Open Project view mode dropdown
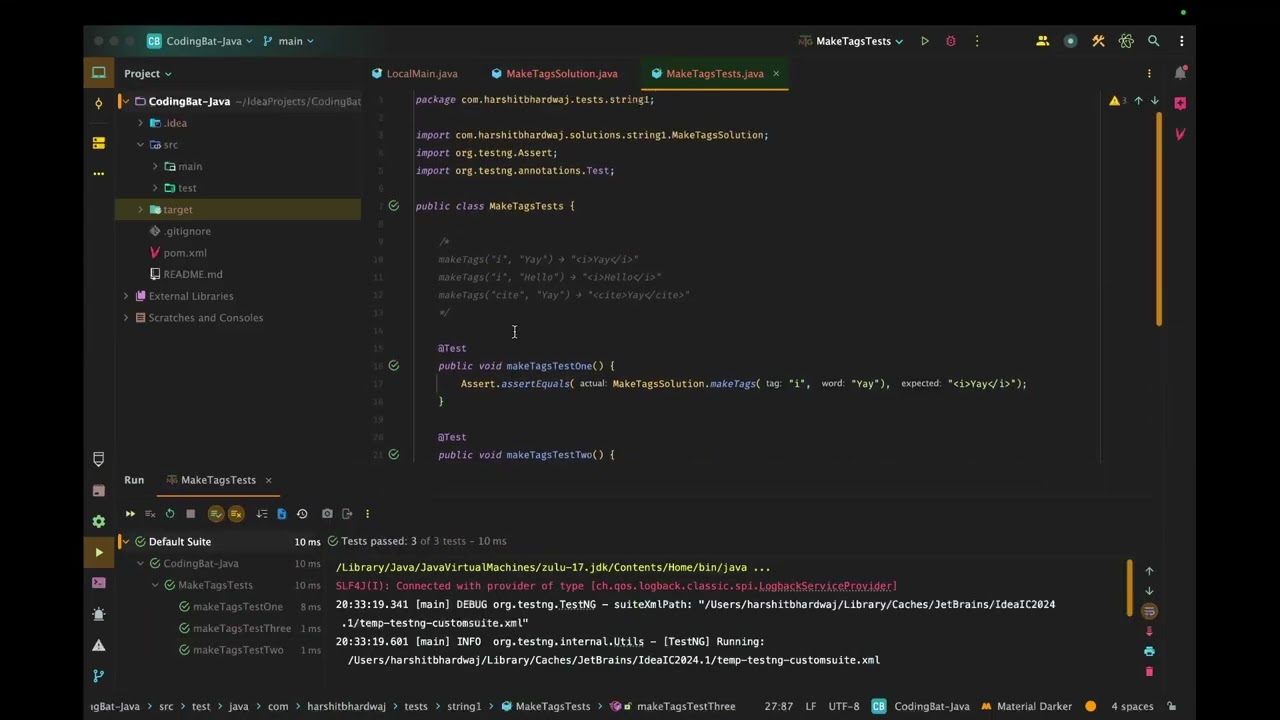The width and height of the screenshot is (1280, 720). [148, 73]
